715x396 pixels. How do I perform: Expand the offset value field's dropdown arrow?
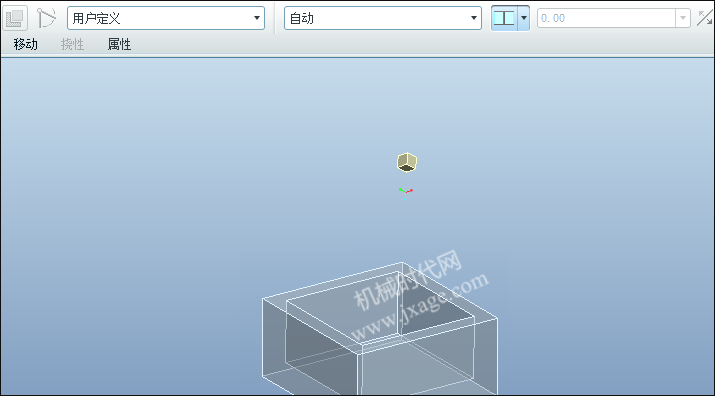[683, 18]
